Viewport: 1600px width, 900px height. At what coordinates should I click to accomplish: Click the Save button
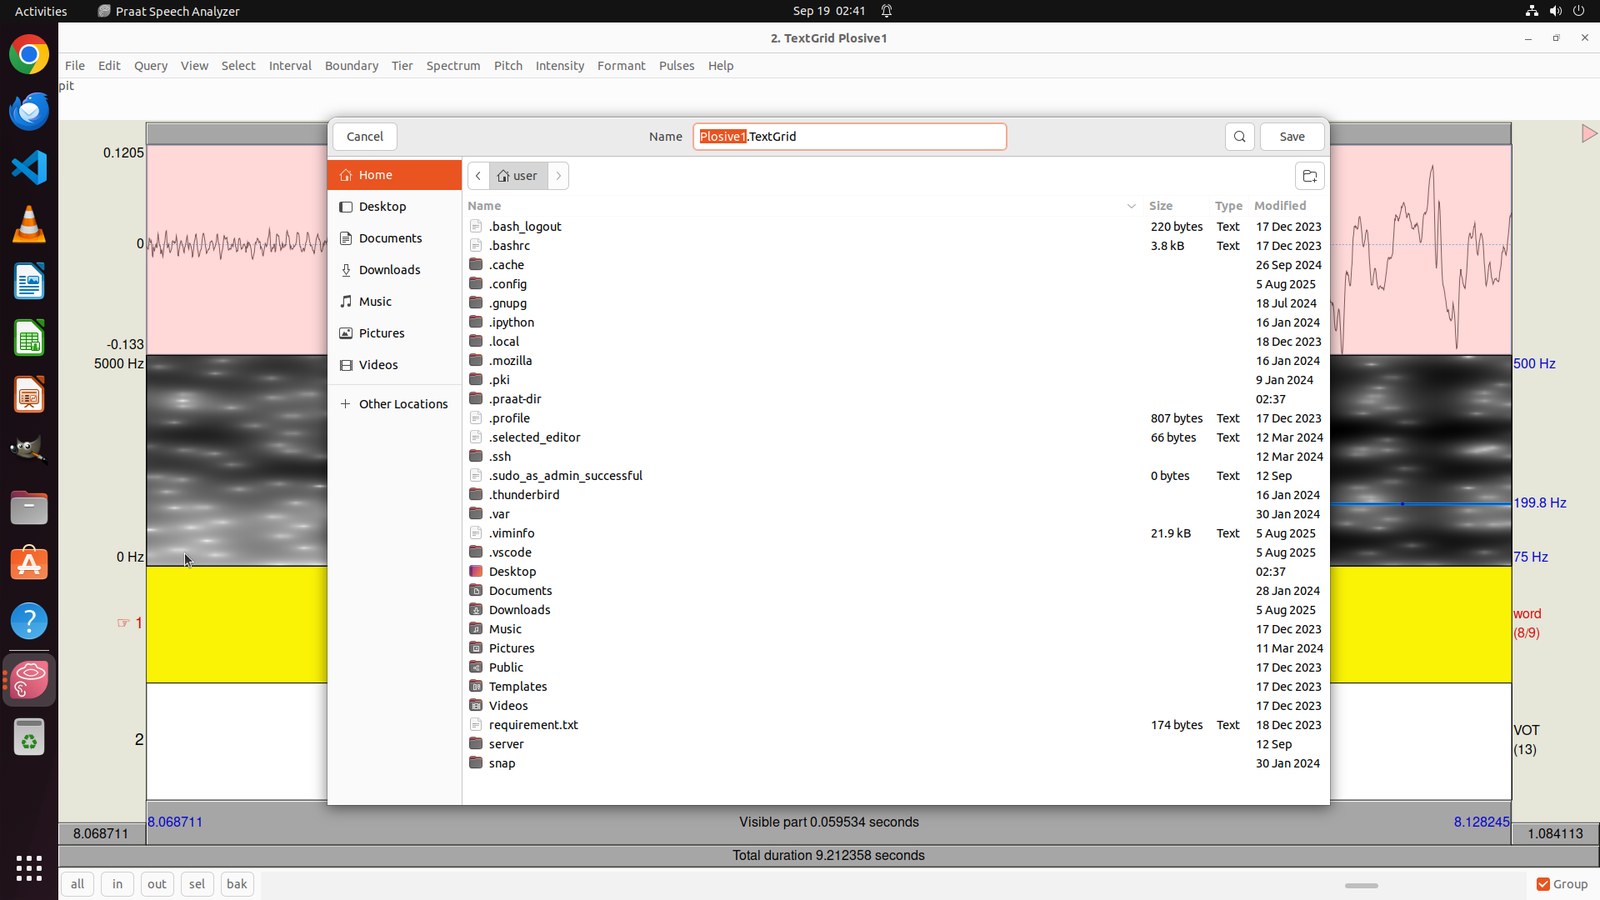coord(1292,137)
